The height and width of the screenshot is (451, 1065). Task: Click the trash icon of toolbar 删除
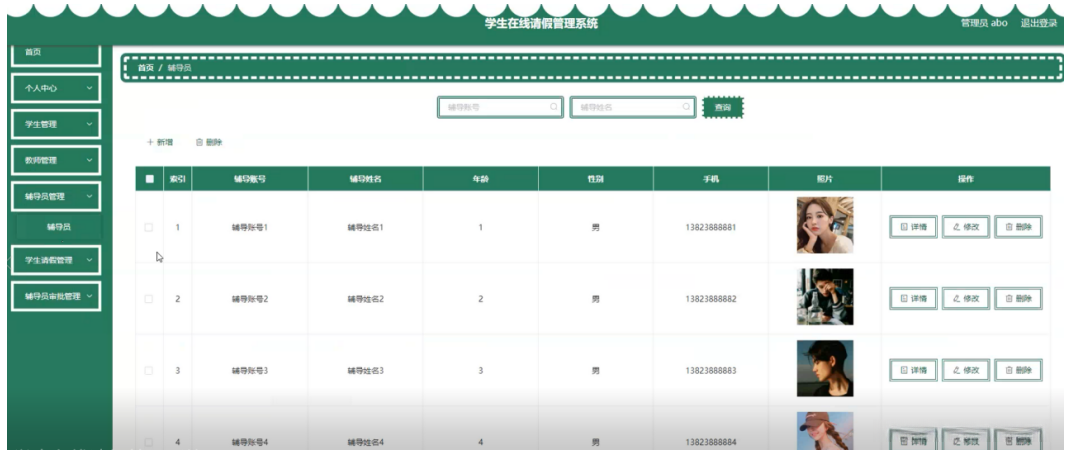tap(199, 143)
